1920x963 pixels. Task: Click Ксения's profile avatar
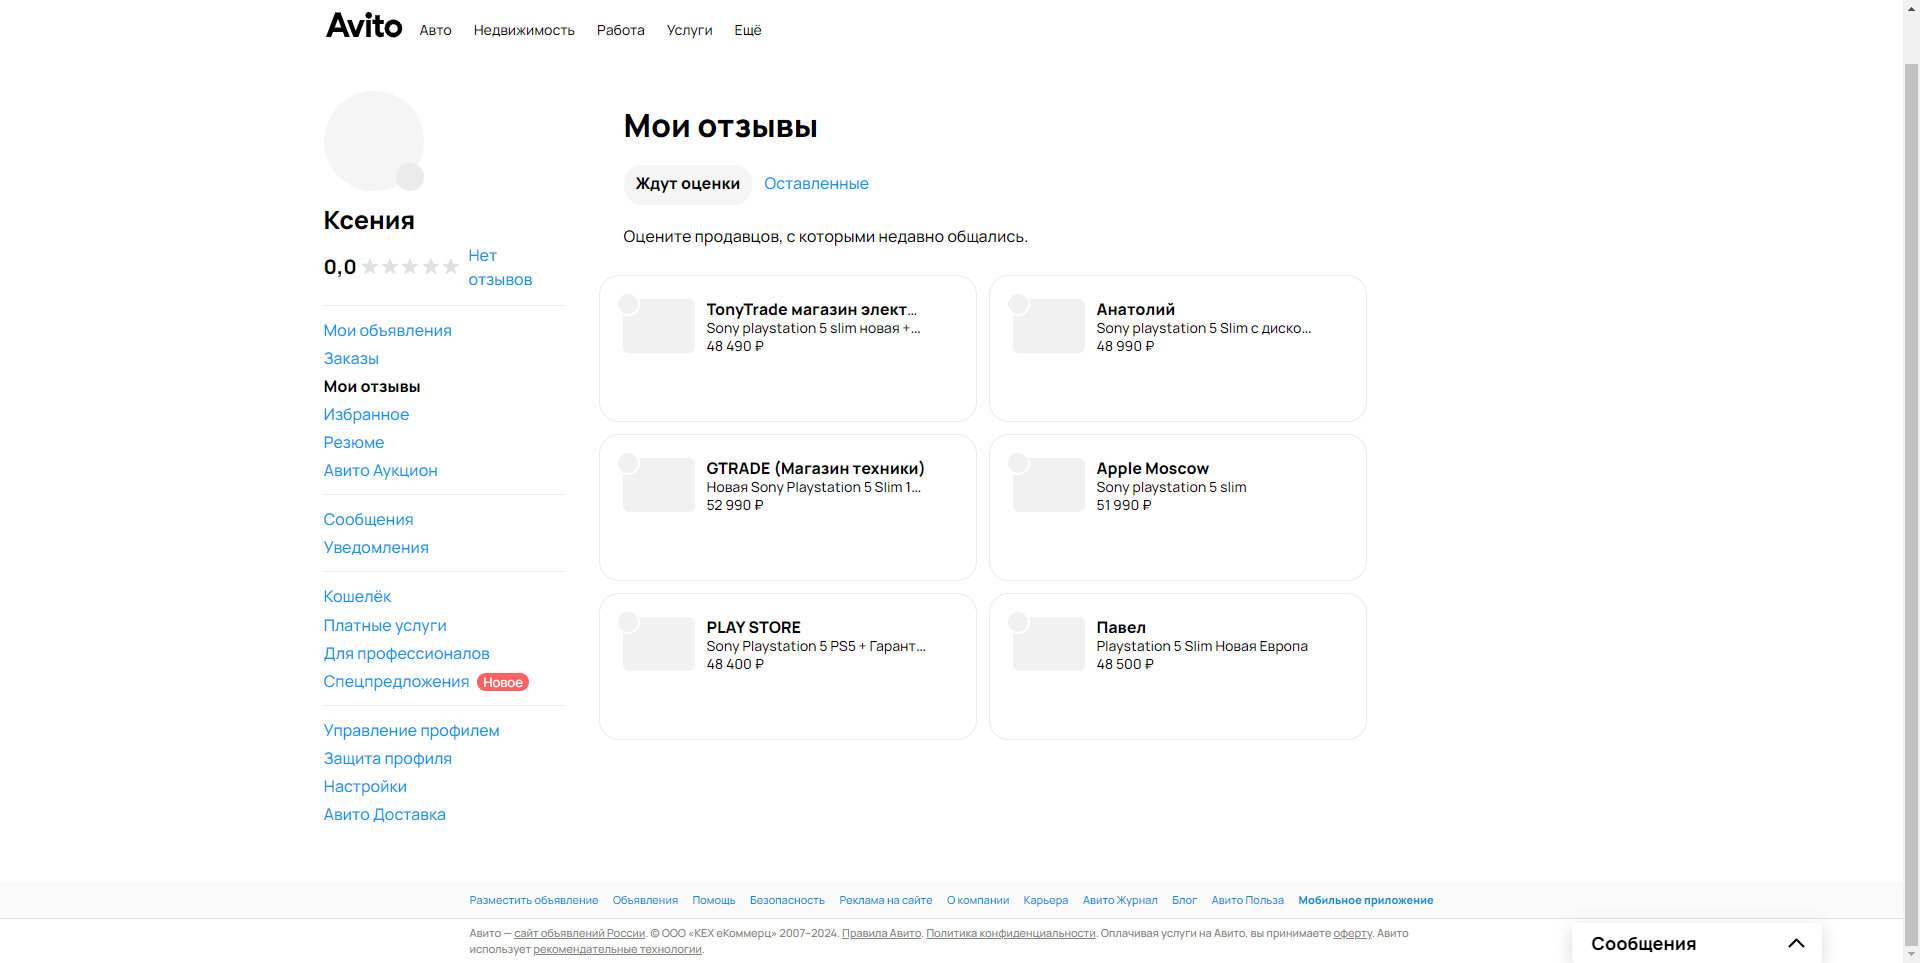tap(374, 141)
